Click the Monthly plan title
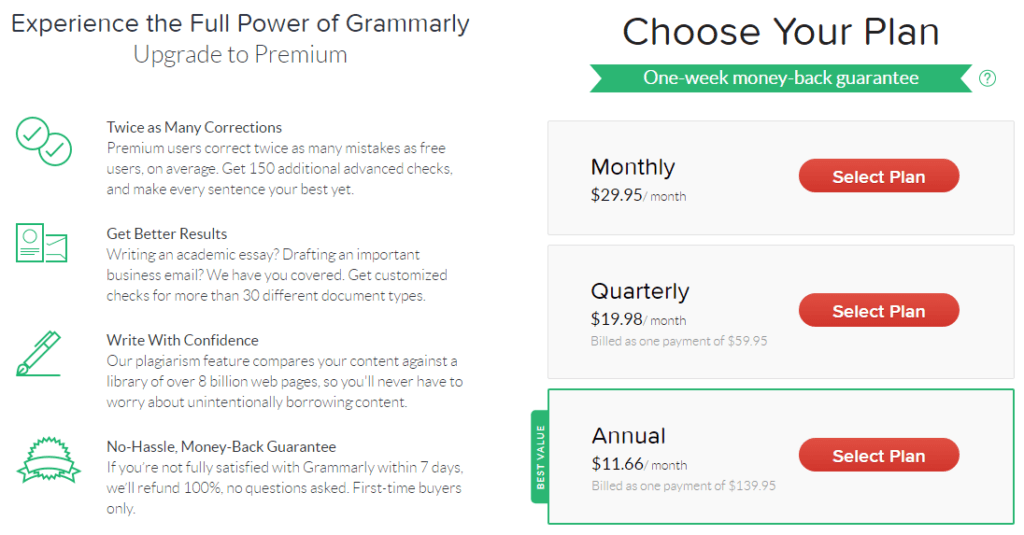1024x535 pixels. (x=633, y=167)
